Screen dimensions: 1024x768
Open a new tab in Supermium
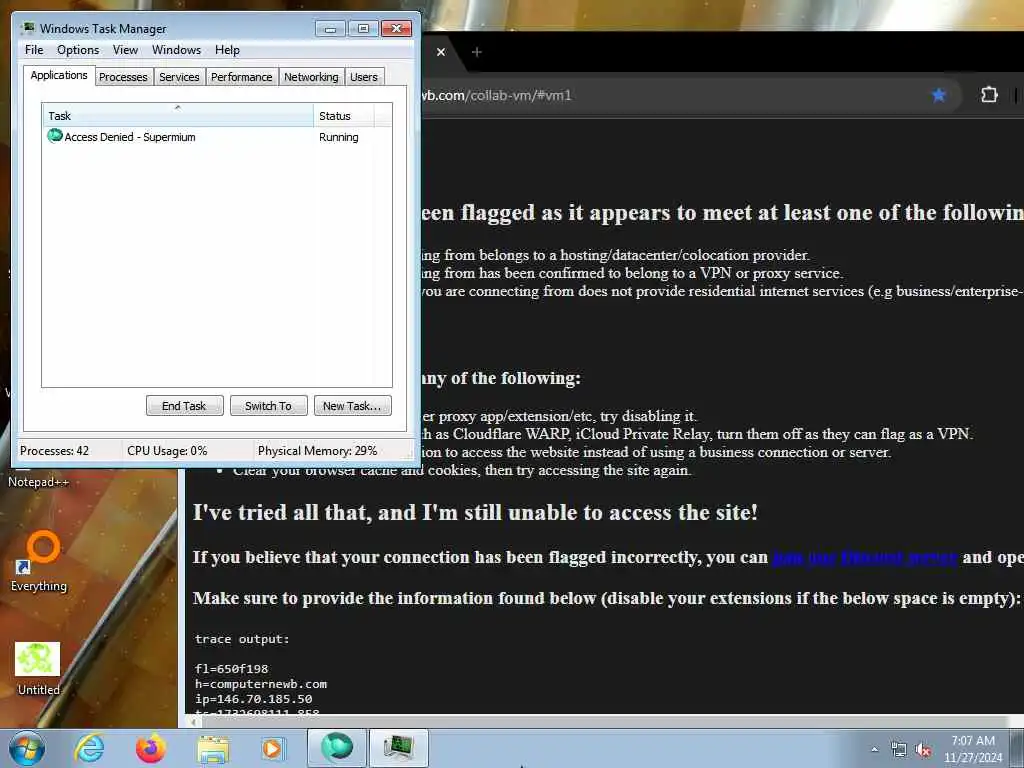pyautogui.click(x=477, y=52)
